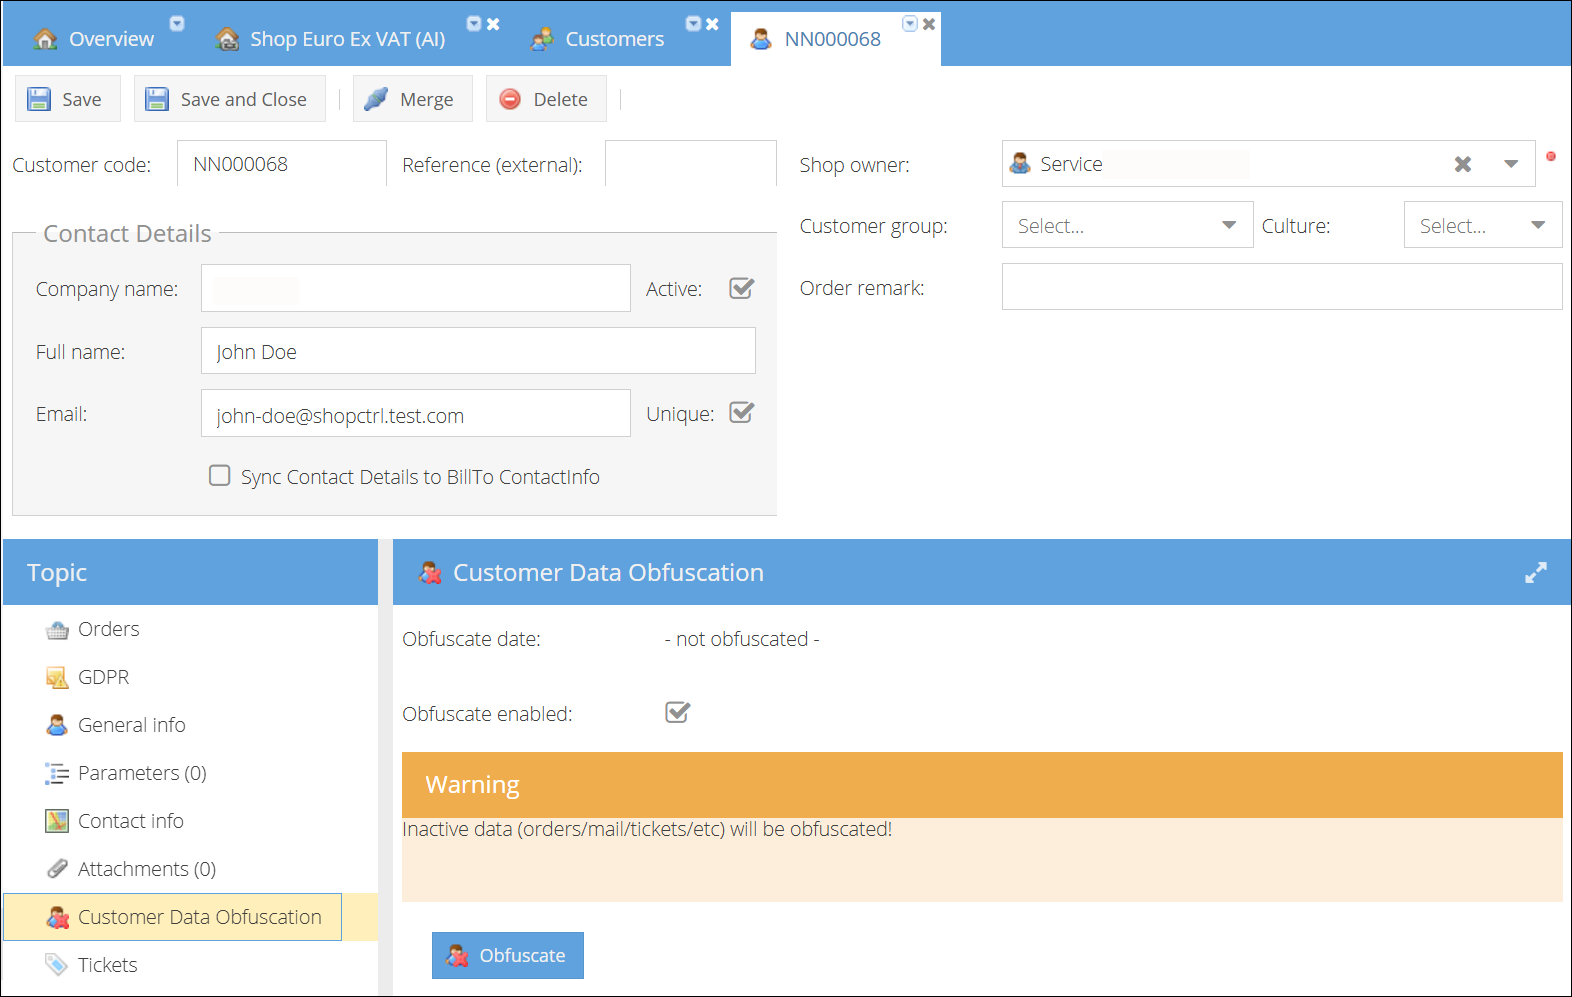Click the Merge toolbar icon
1572x997 pixels.
(377, 99)
